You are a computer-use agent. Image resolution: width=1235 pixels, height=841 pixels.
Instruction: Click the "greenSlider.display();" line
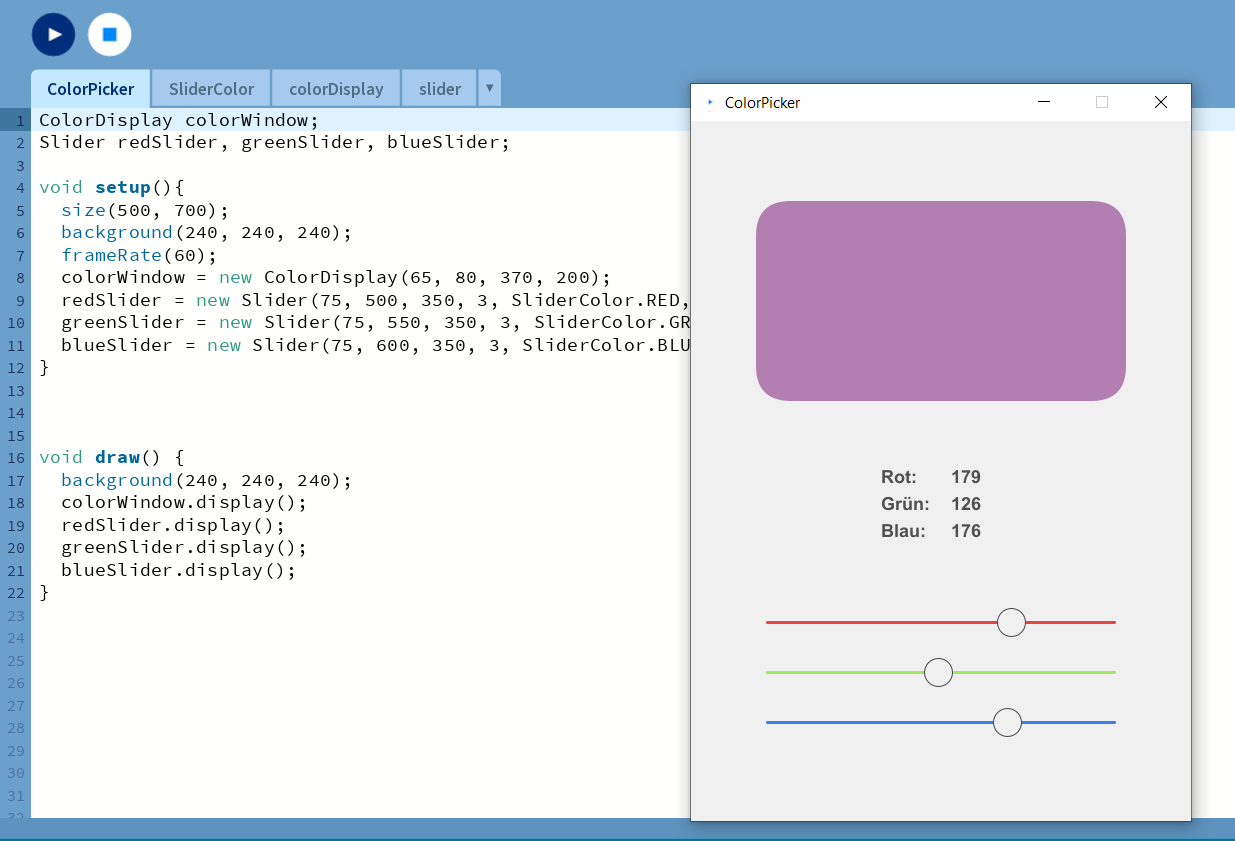(x=184, y=547)
